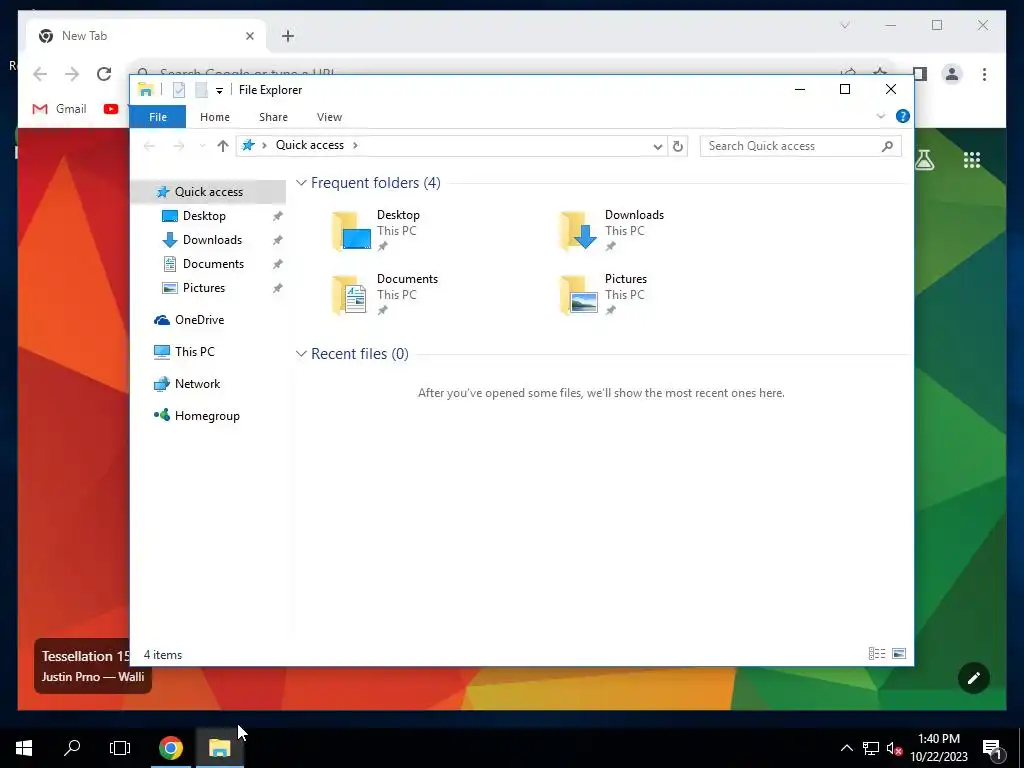Viewport: 1024px width, 768px height.
Task: Select the Pictures folder icon in Frequent folders
Action: (x=579, y=295)
